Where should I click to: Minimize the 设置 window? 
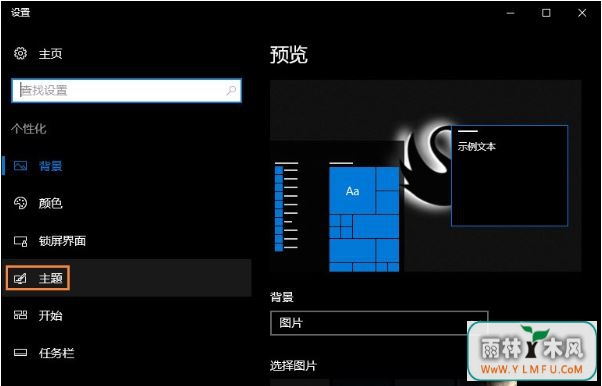pos(510,13)
